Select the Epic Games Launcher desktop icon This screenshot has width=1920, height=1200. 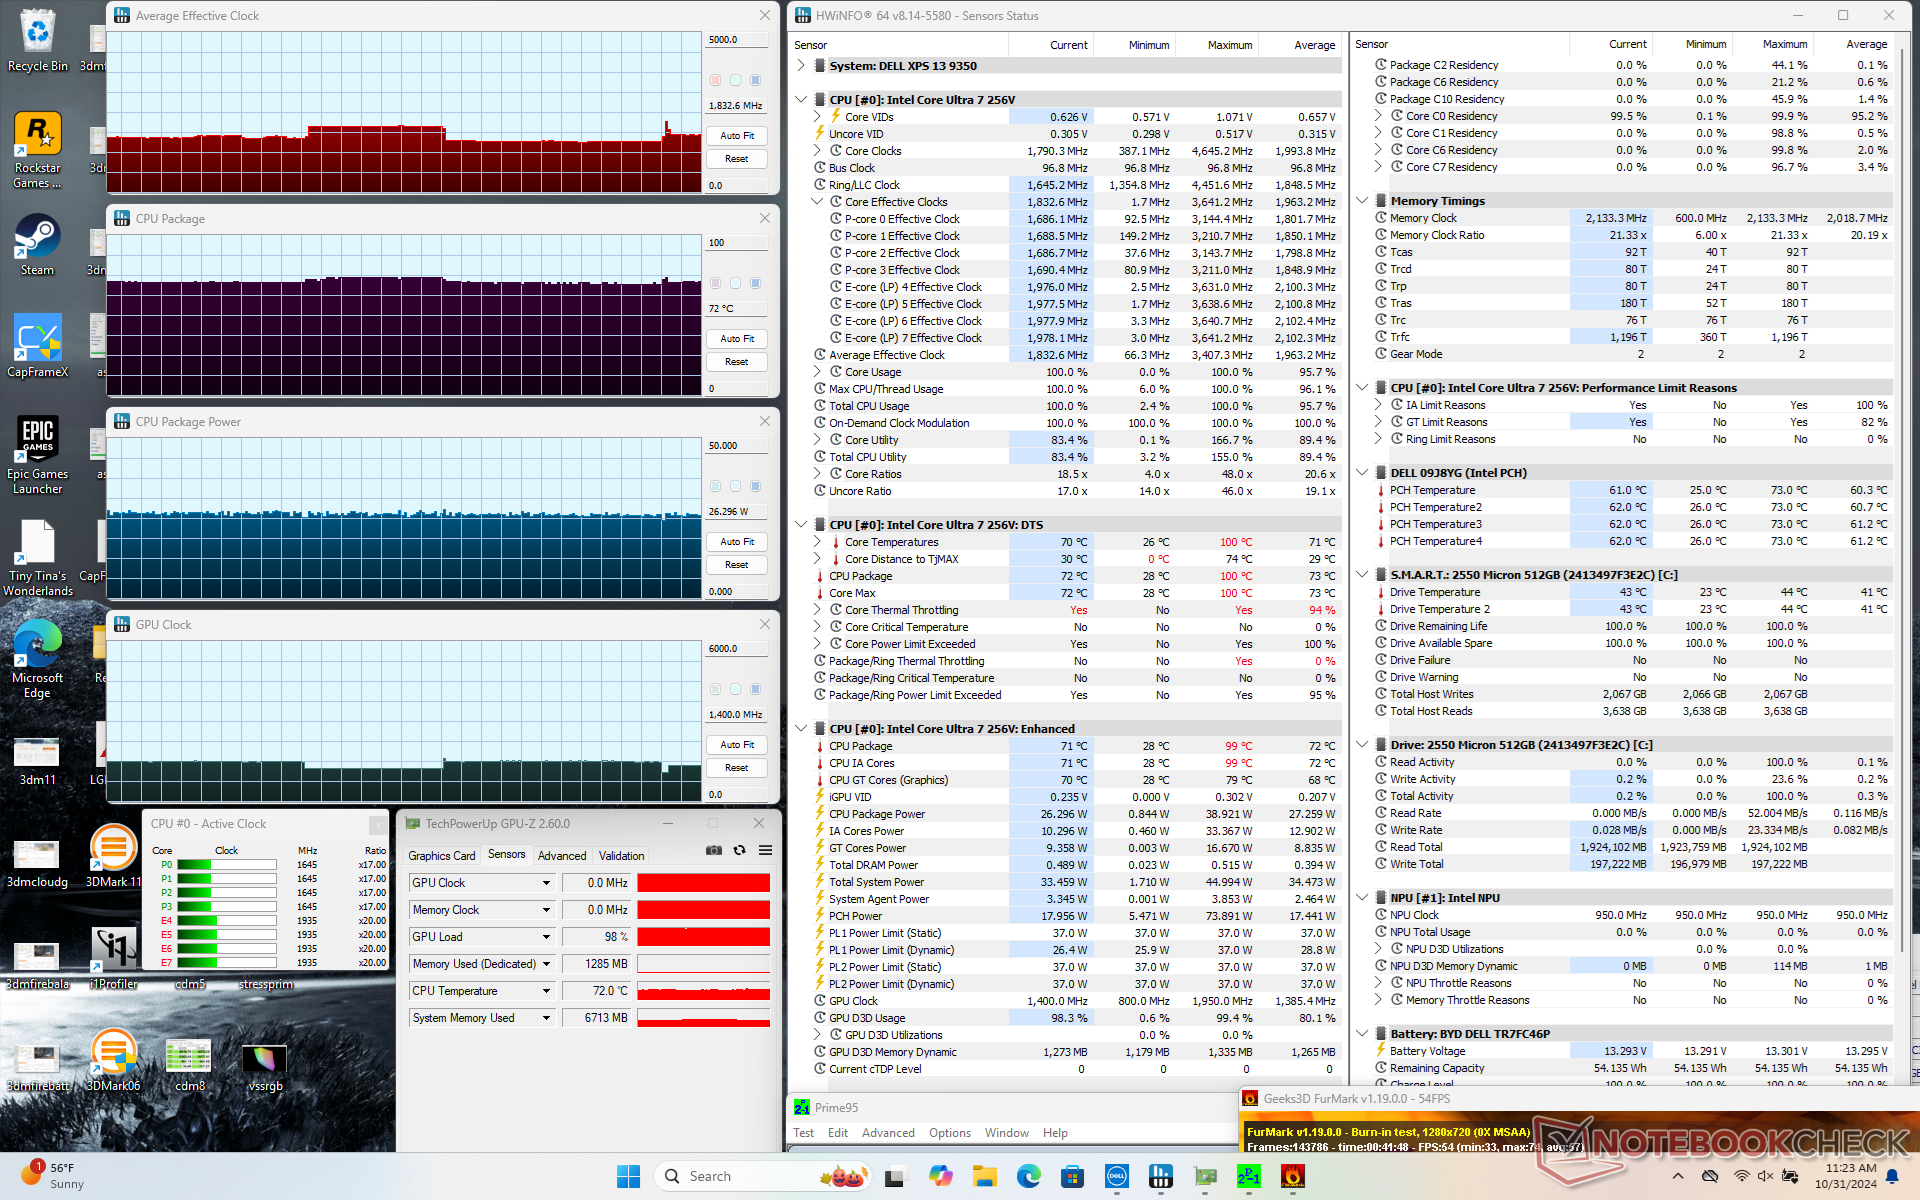point(38,455)
